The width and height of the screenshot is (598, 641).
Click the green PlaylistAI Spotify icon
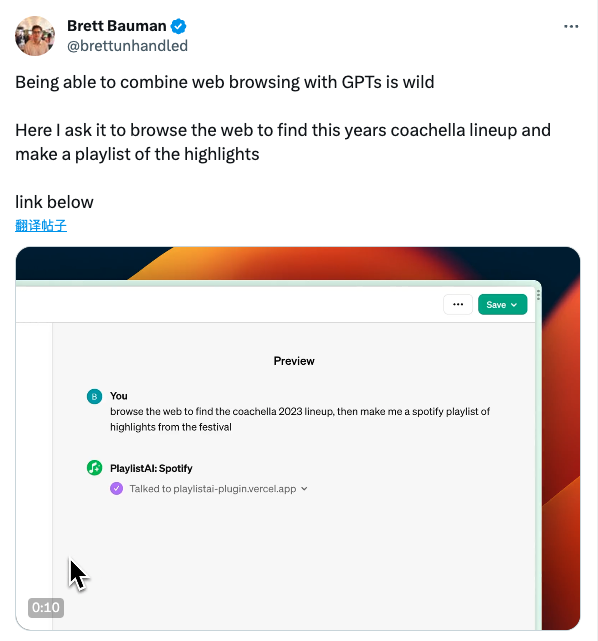(x=94, y=468)
